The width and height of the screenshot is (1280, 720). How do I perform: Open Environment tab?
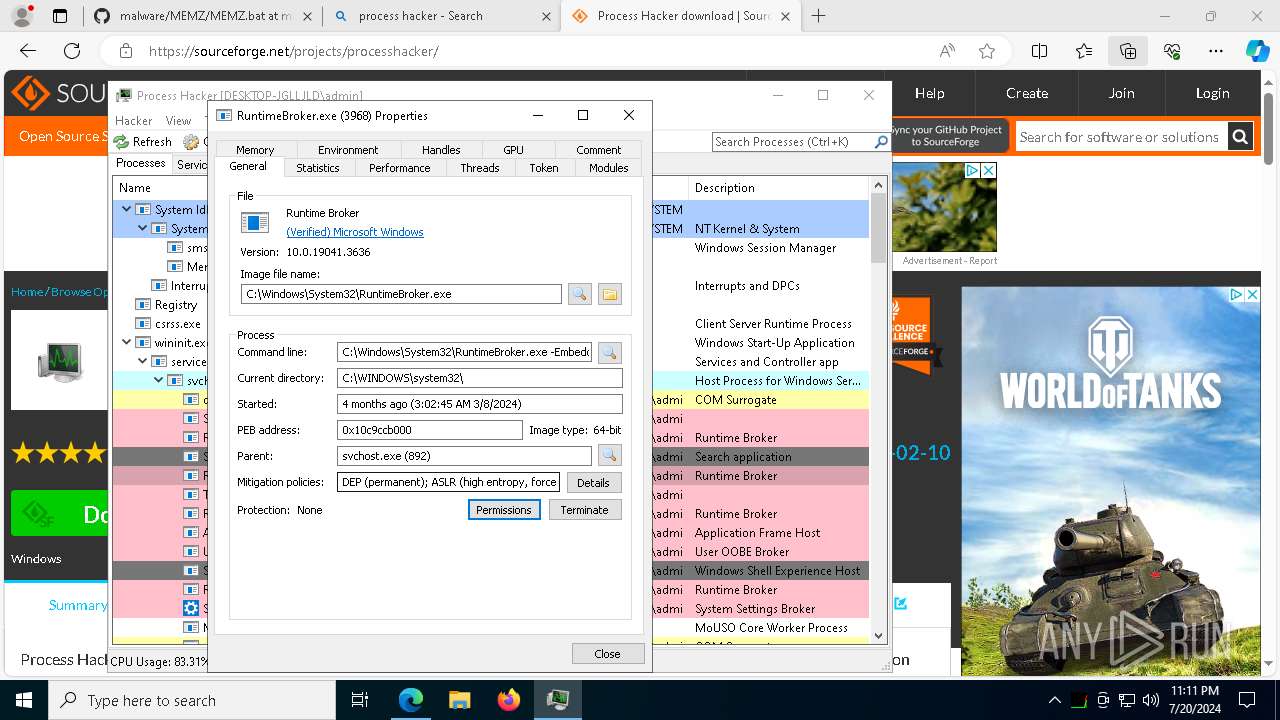348,150
